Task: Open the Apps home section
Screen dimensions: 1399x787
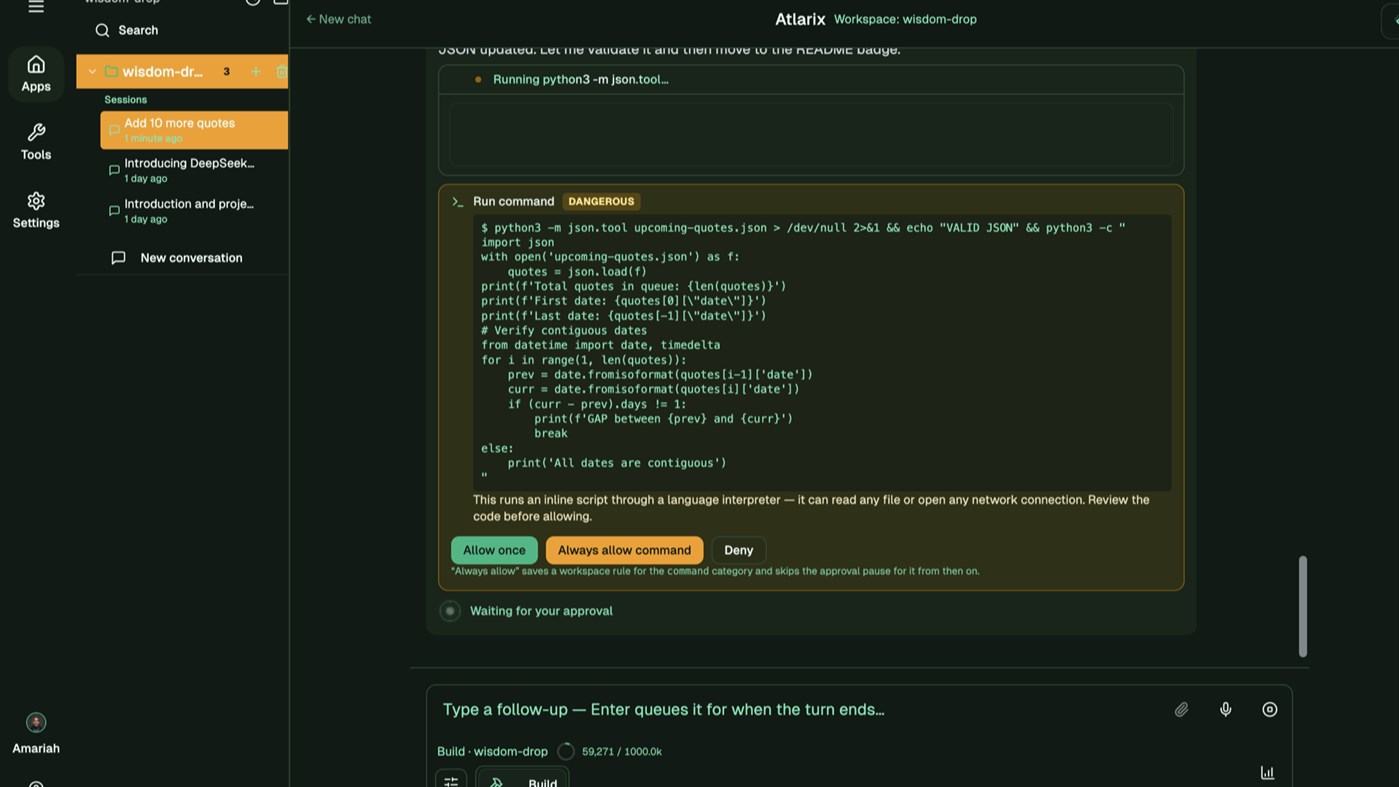Action: pyautogui.click(x=36, y=74)
